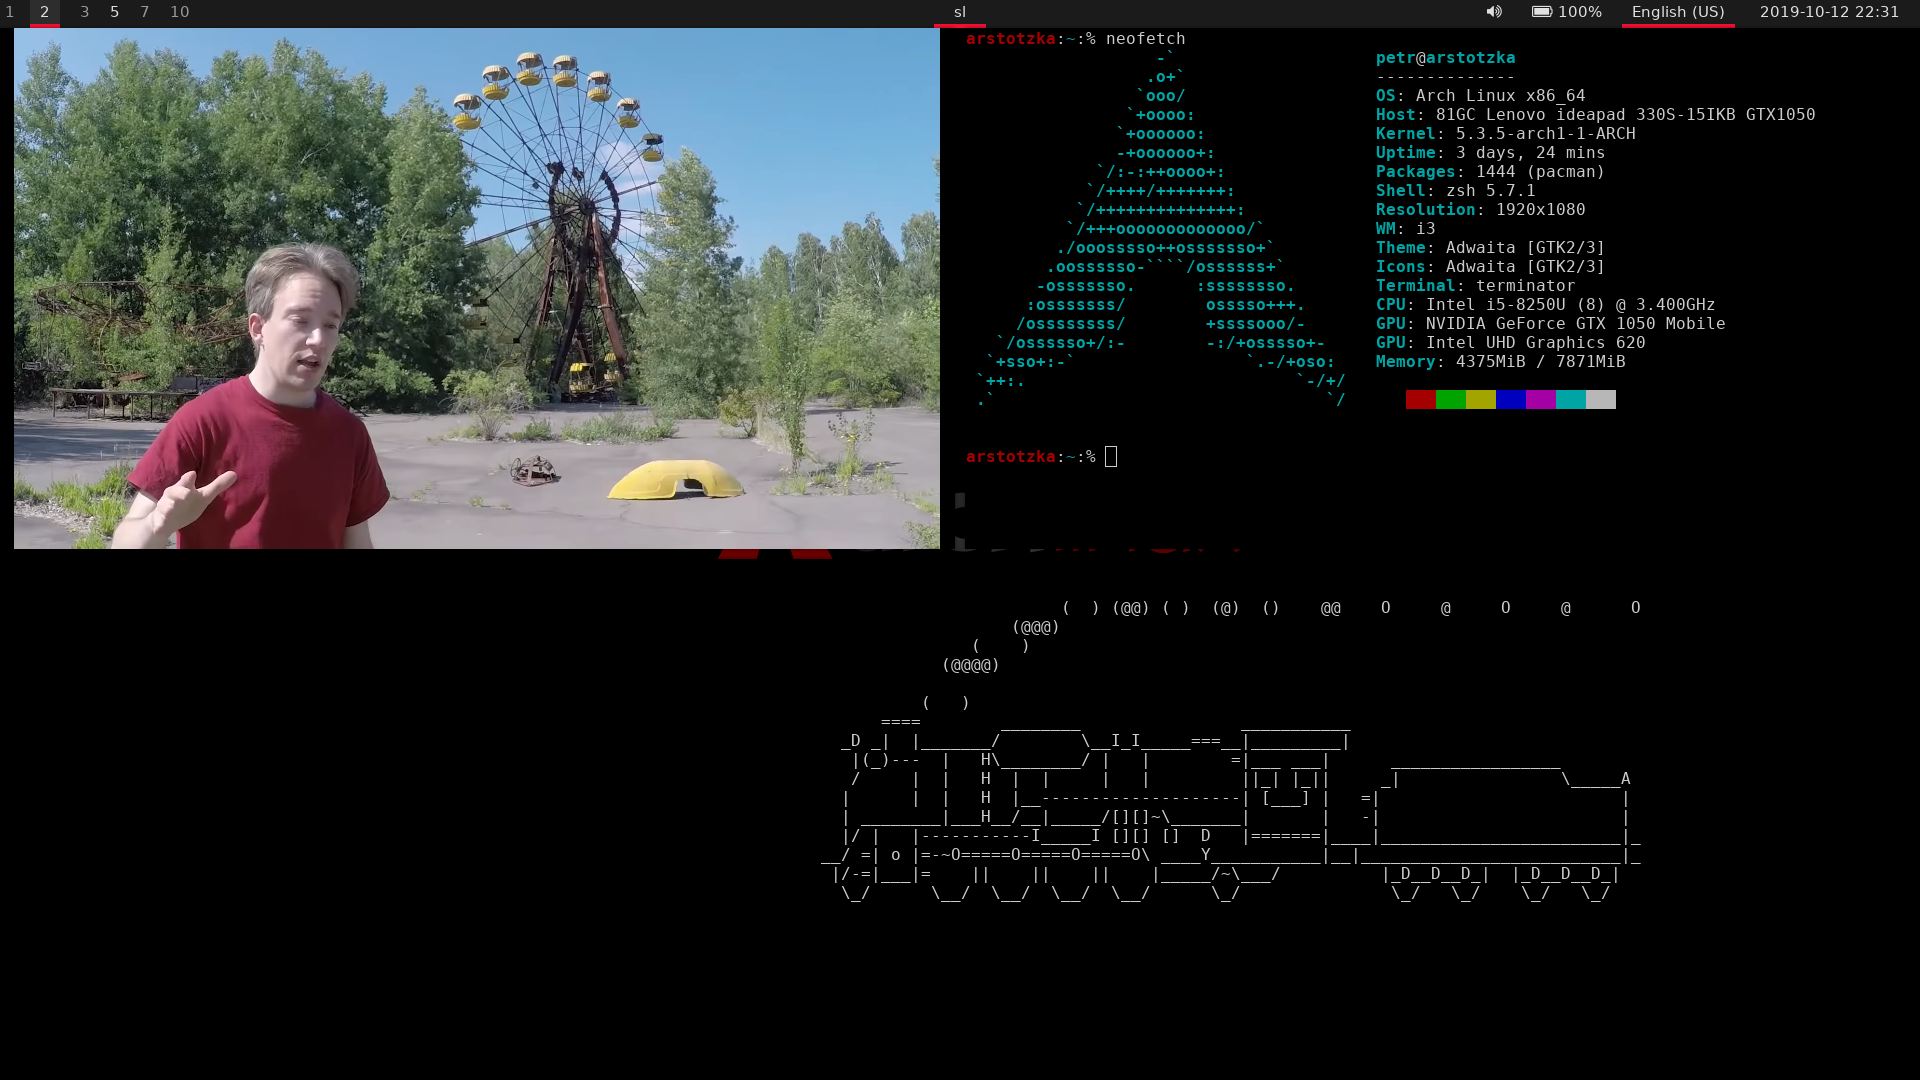
Task: Click the date and time display
Action: point(1828,12)
